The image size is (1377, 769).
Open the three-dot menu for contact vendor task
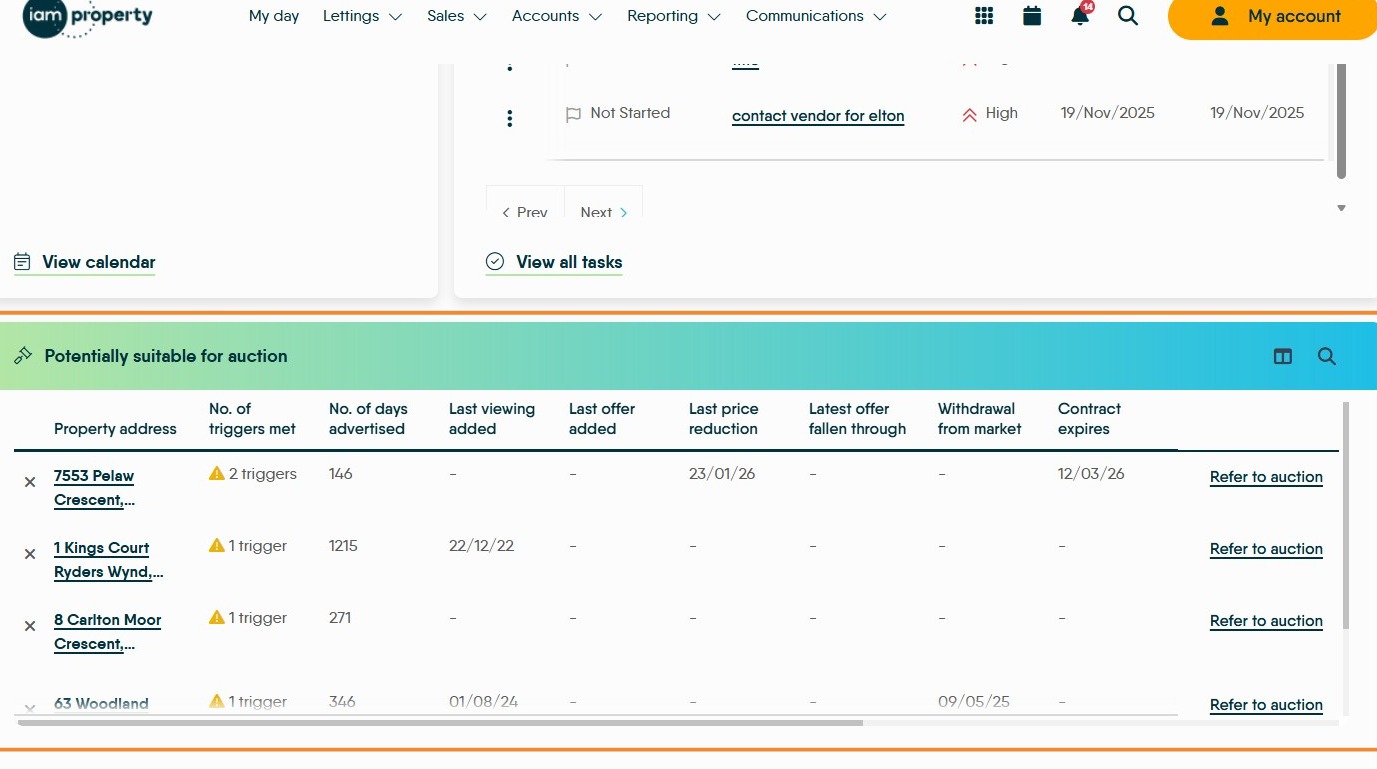click(x=510, y=119)
